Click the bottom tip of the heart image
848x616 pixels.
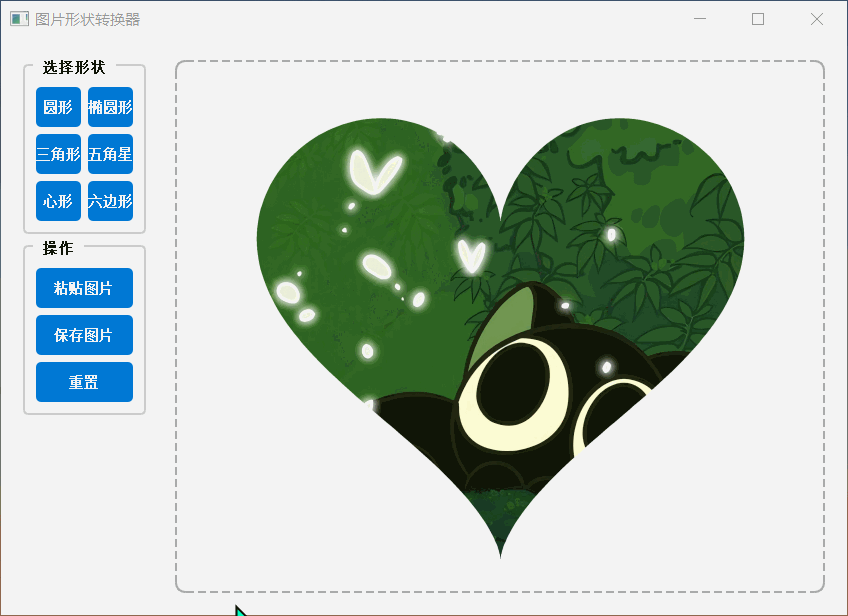(500, 550)
